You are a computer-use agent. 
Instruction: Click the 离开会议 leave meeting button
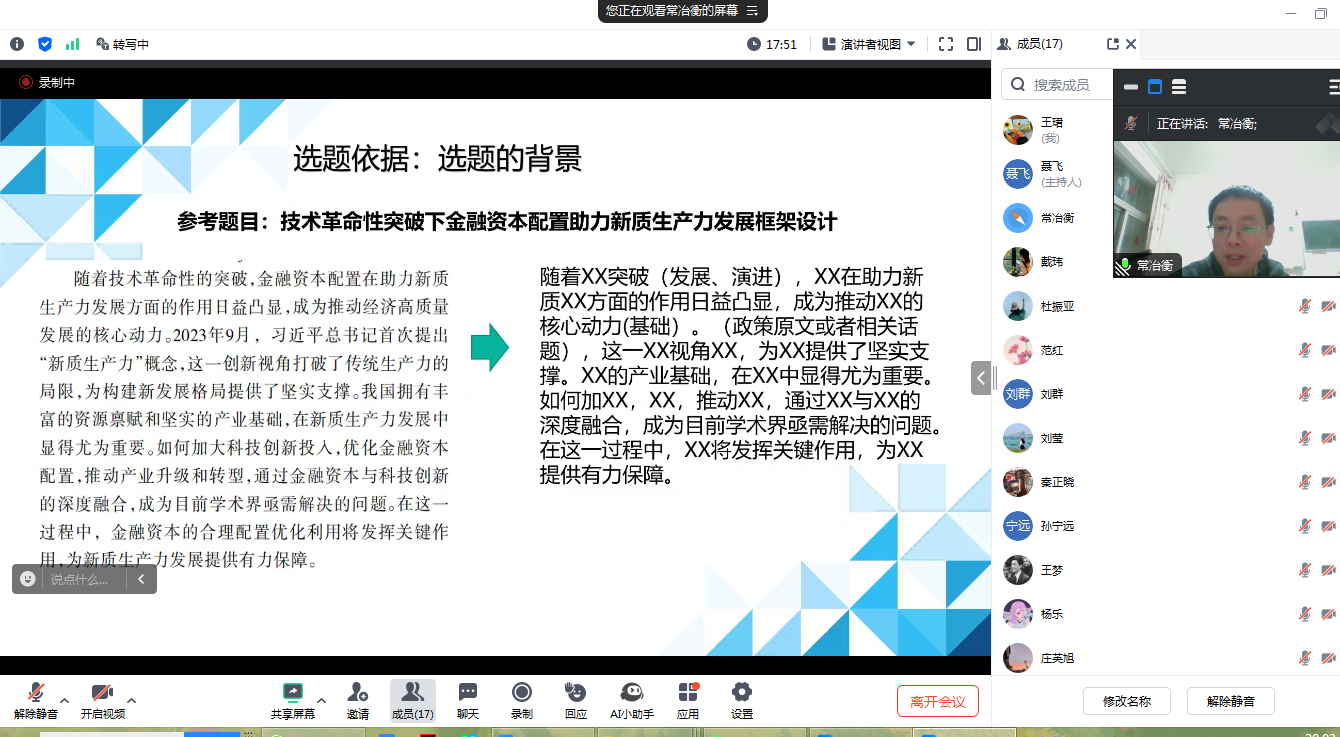coord(937,701)
